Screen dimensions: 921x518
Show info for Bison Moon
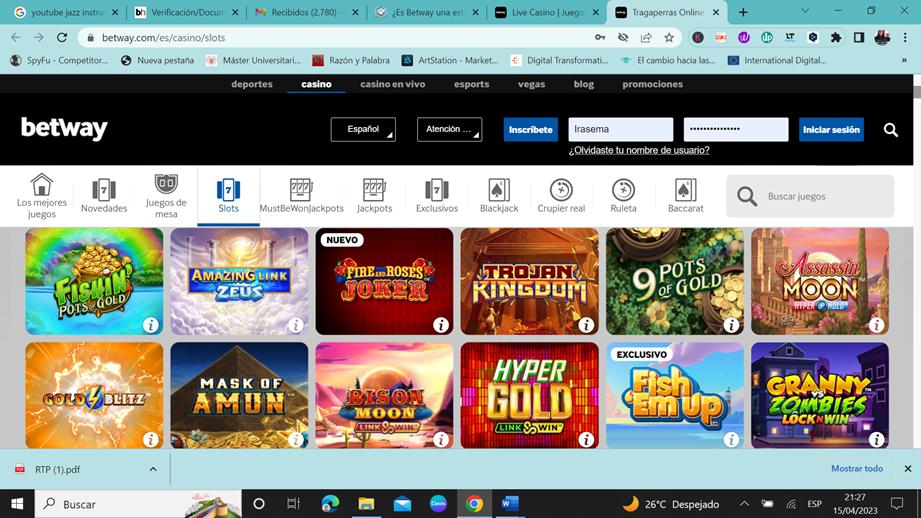point(441,439)
